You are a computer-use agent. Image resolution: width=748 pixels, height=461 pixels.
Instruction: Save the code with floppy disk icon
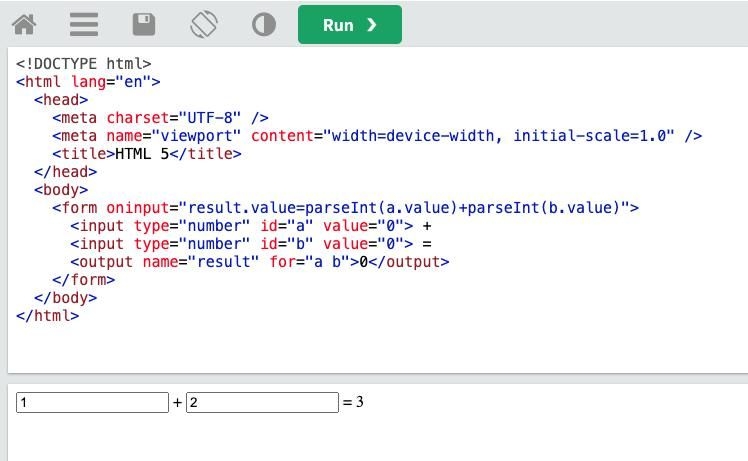point(144,24)
